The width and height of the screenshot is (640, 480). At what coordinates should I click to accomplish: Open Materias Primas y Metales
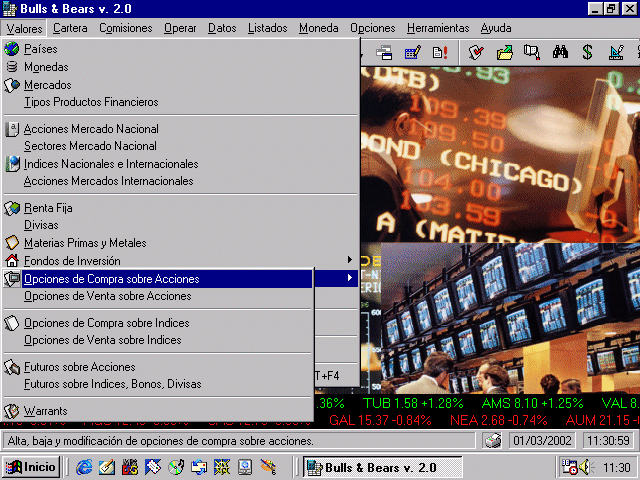pyautogui.click(x=181, y=243)
